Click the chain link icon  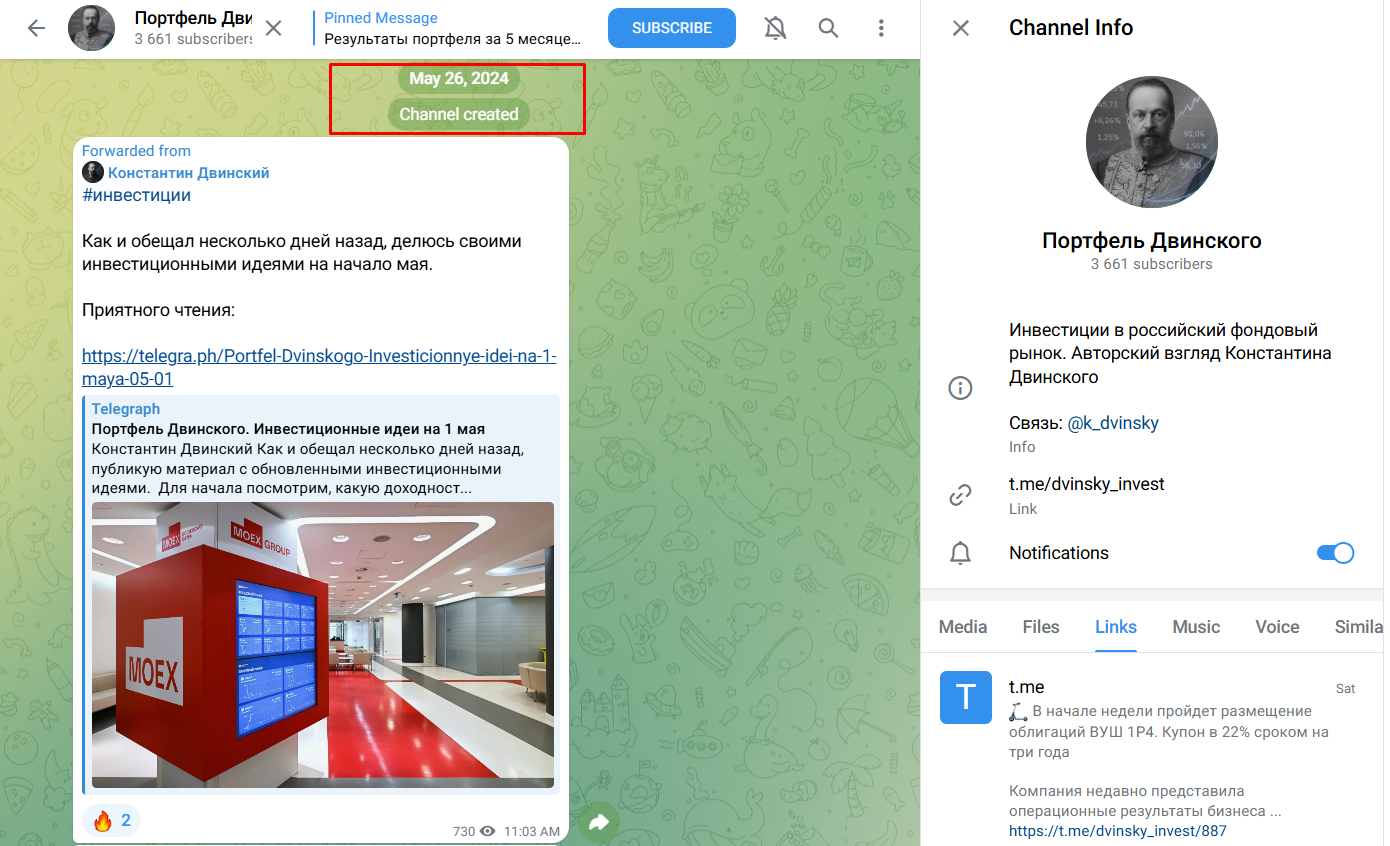[960, 495]
